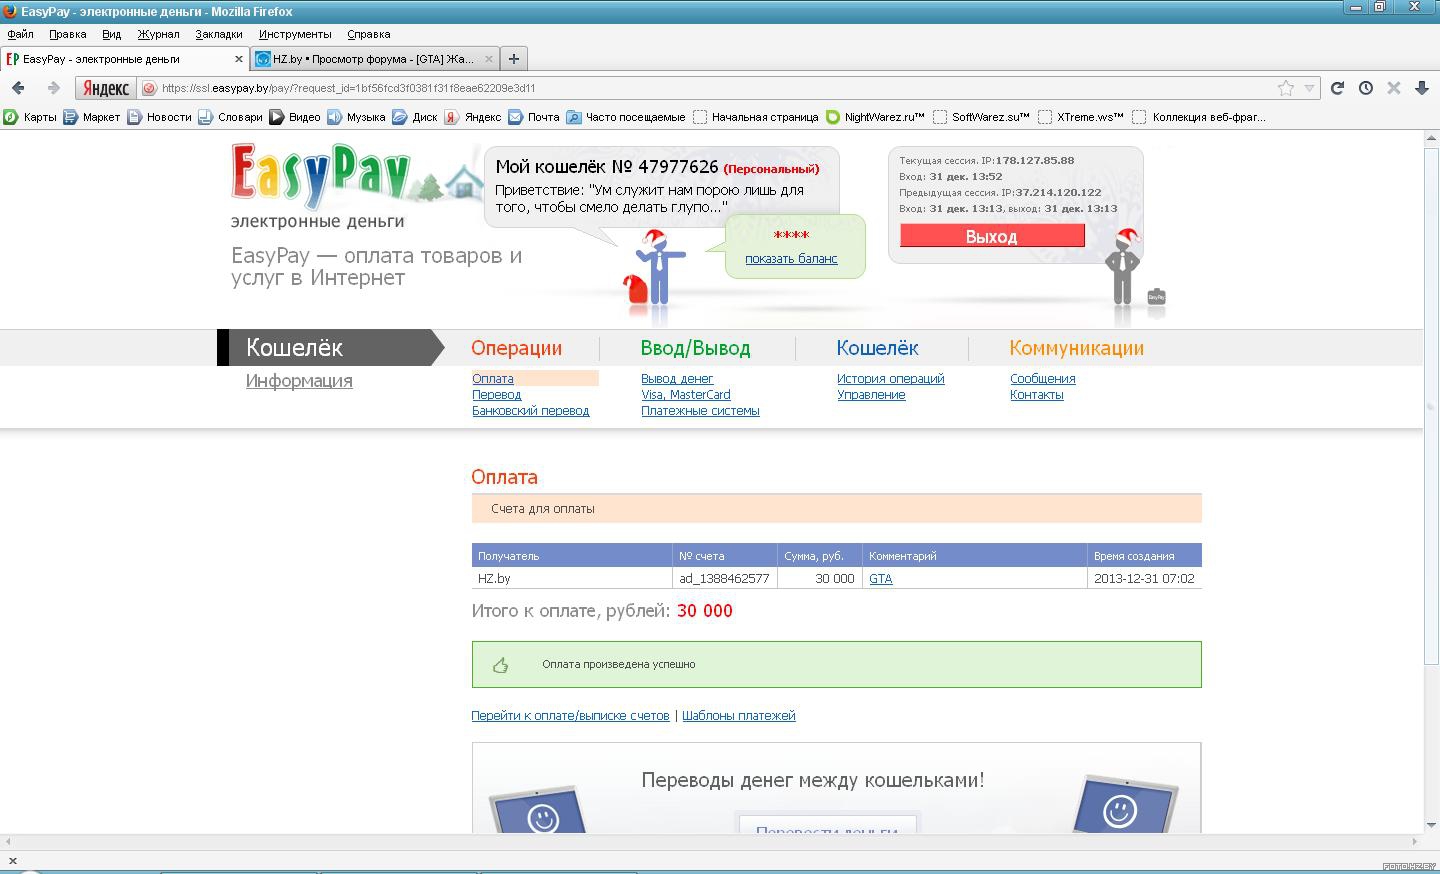Open the XTreme.ws bookmark
Viewport: 1440px width, 874px height.
point(1081,117)
